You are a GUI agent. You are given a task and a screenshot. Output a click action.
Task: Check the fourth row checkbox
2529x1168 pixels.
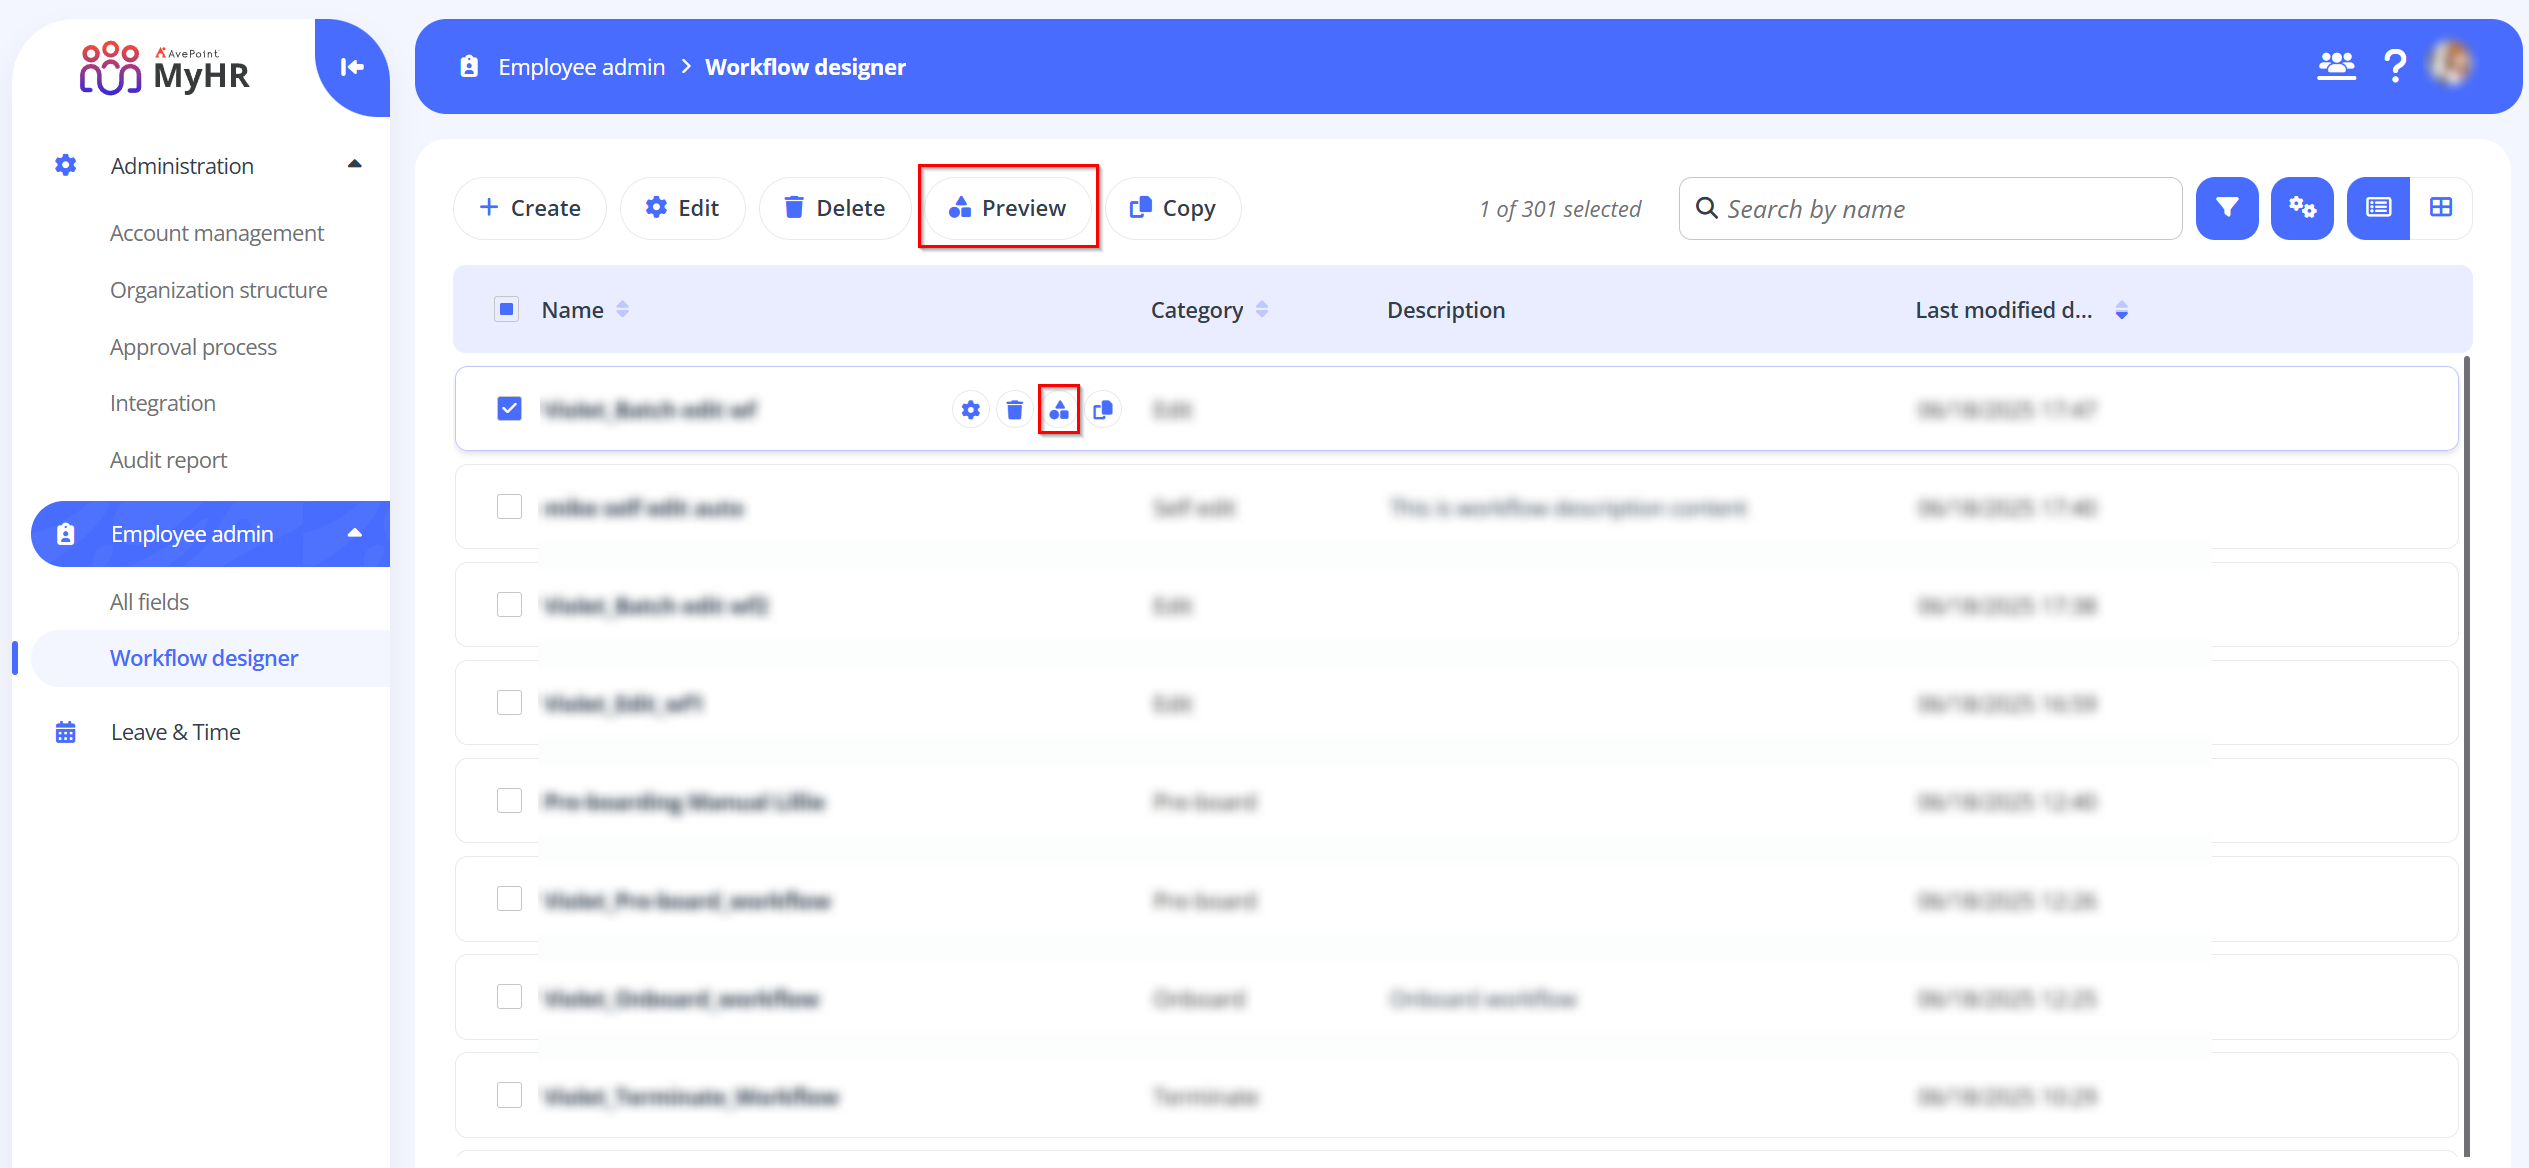[x=509, y=703]
